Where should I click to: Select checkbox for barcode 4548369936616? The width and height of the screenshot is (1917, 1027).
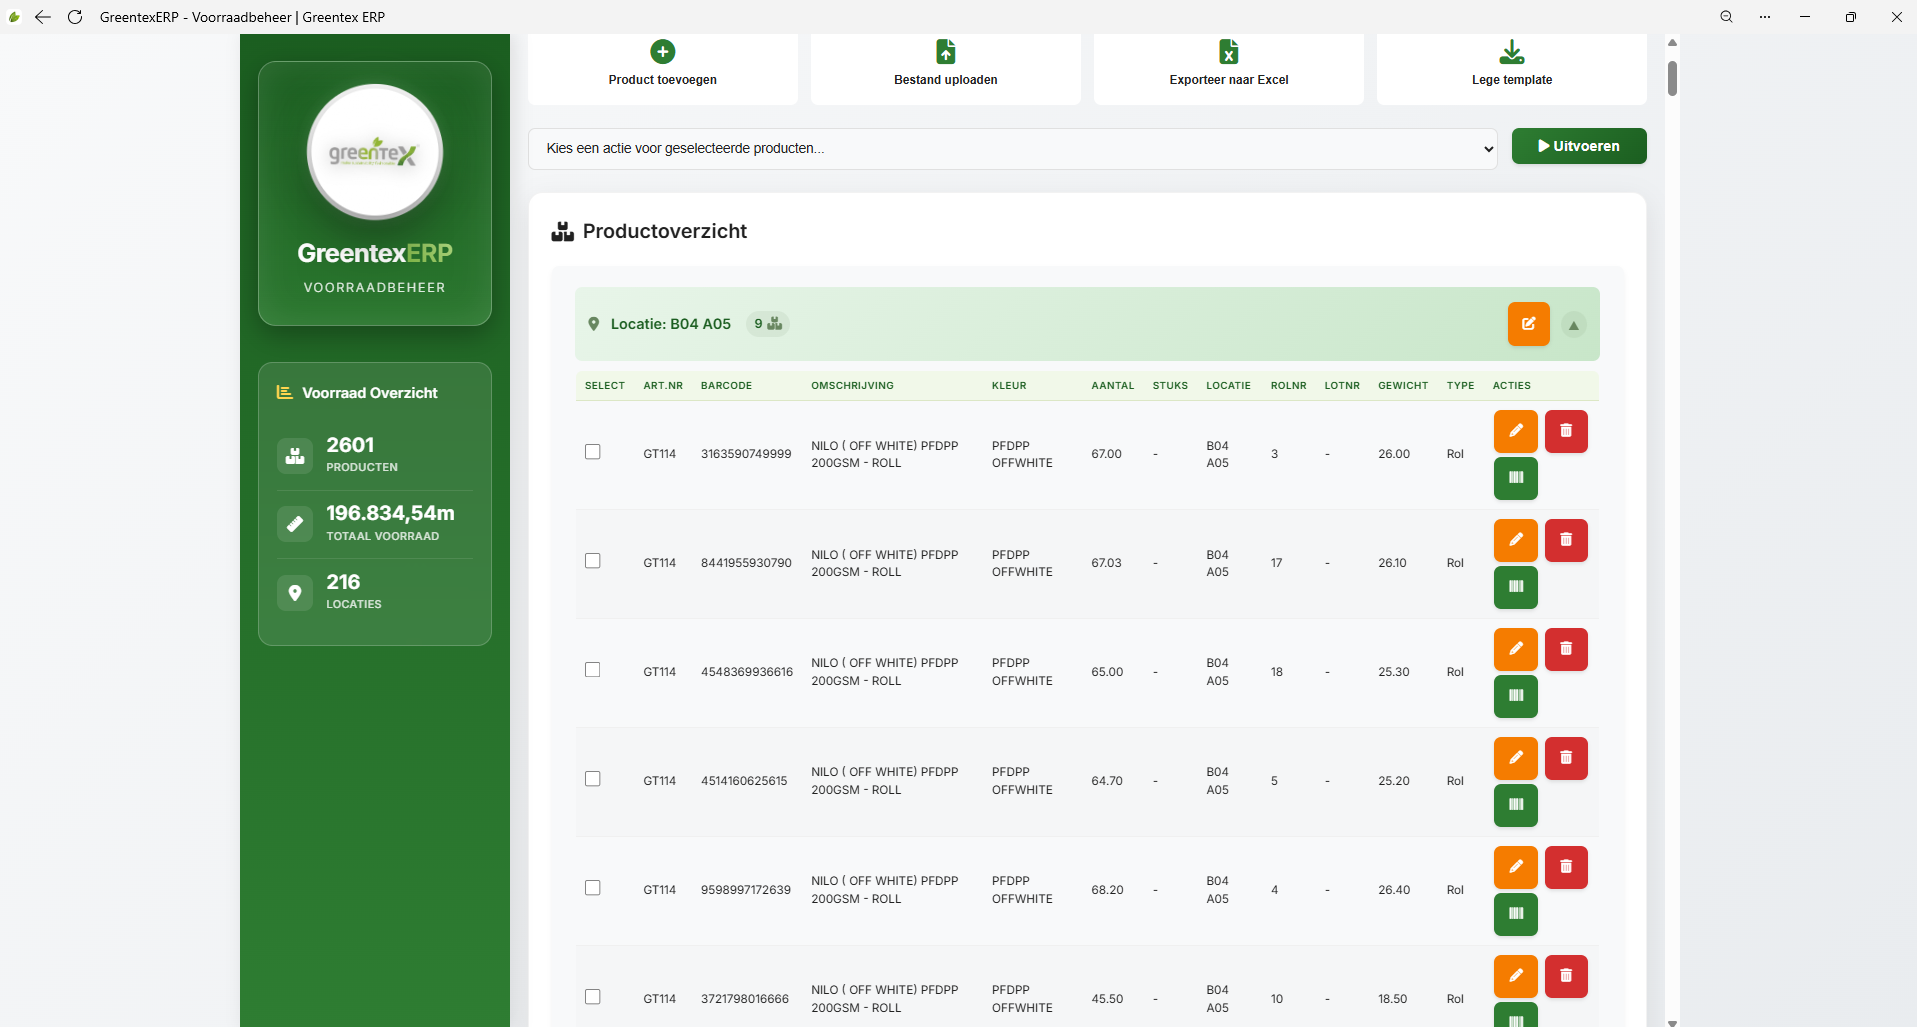pyautogui.click(x=593, y=670)
